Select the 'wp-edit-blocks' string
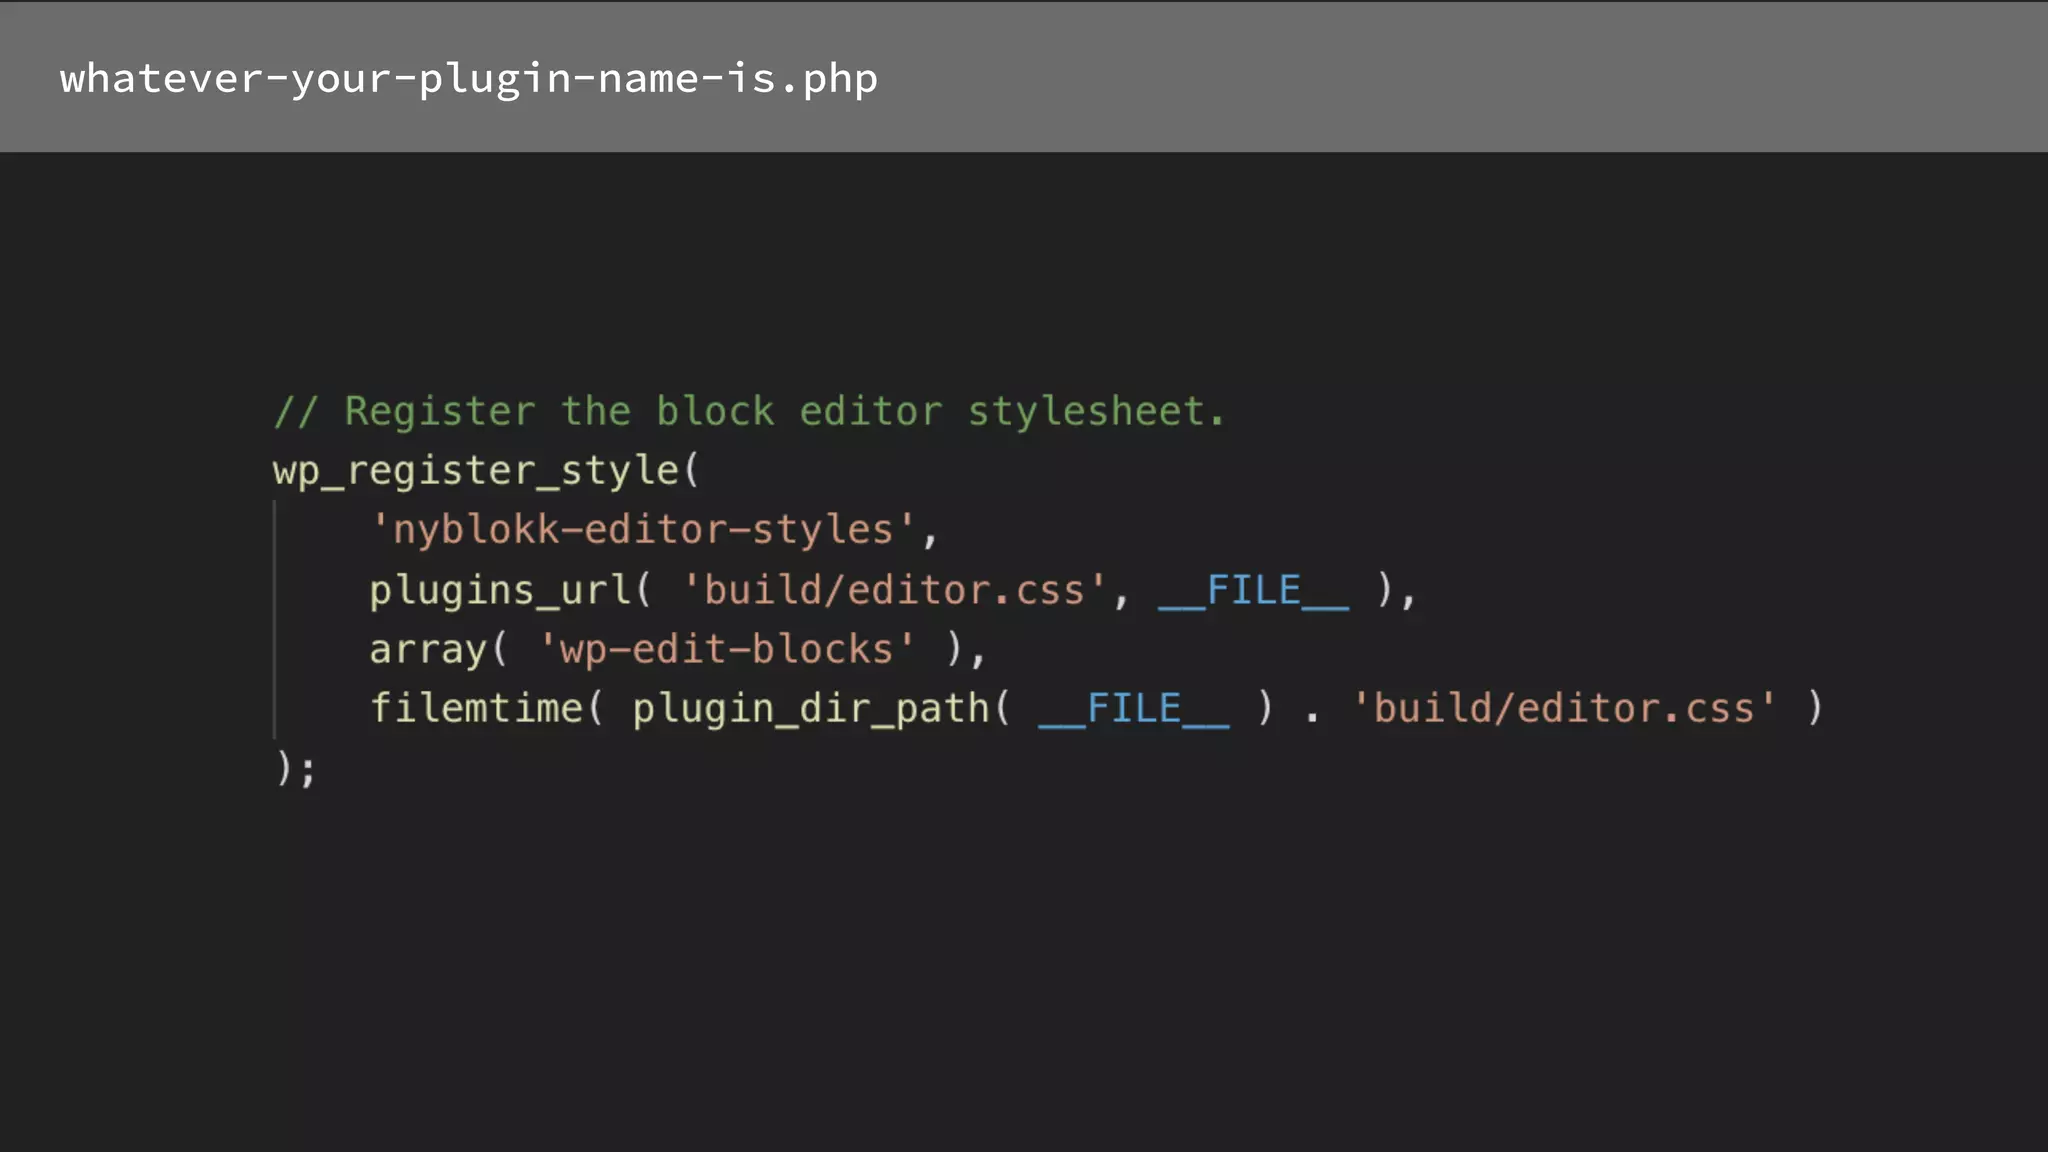 (x=726, y=649)
